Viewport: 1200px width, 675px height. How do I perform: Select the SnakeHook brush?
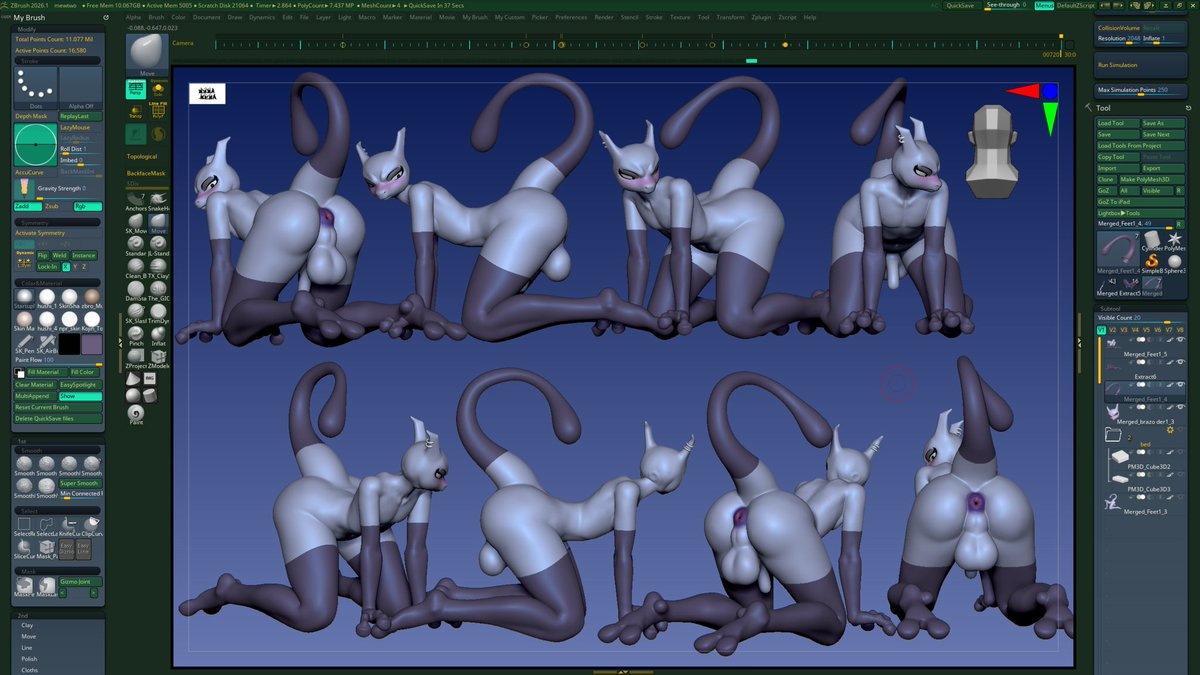(158, 200)
